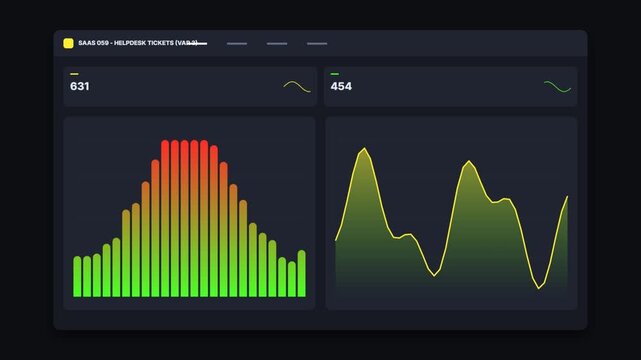Click the 631 metric value
This screenshot has height=360, width=641.
click(80, 86)
